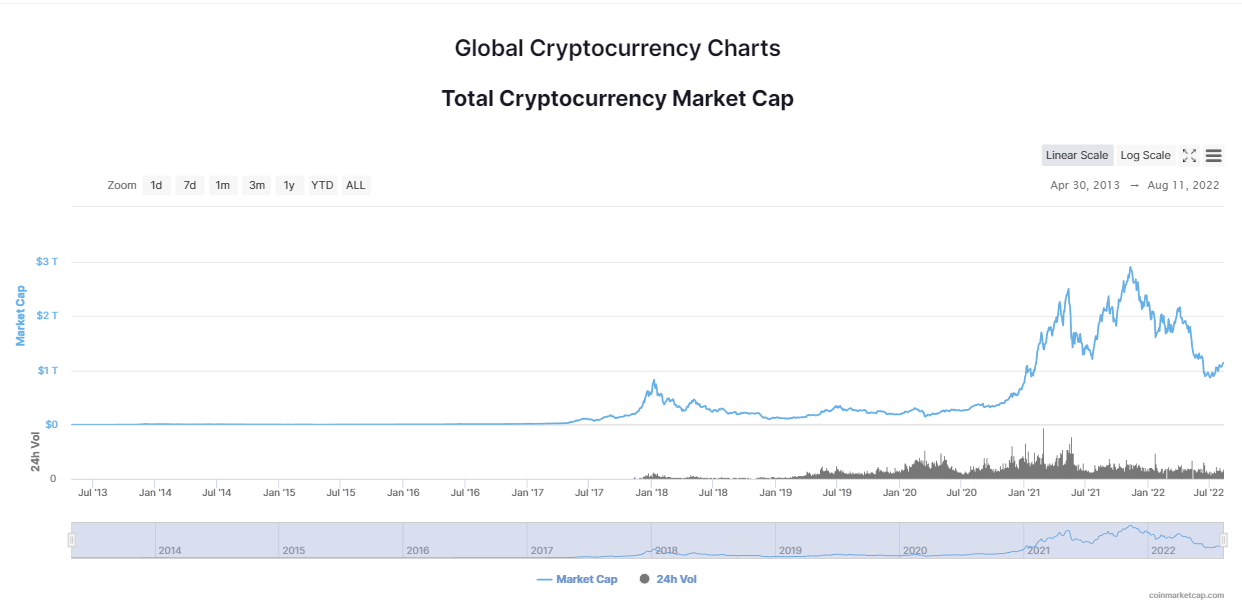This screenshot has height=613, width=1242.
Task: Select the ALL zoom range
Action: coord(356,185)
